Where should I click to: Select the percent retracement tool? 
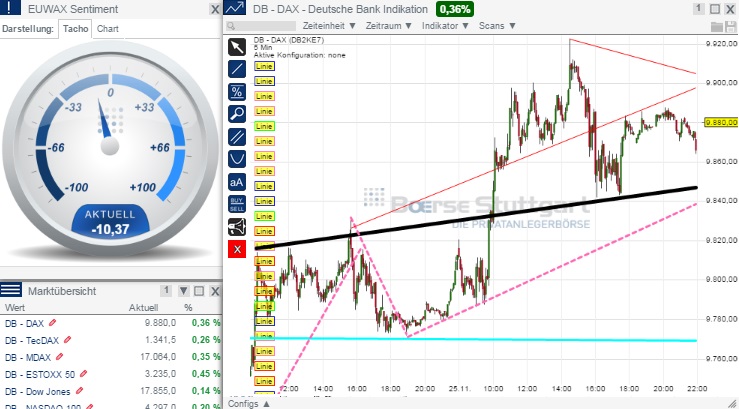point(237,91)
